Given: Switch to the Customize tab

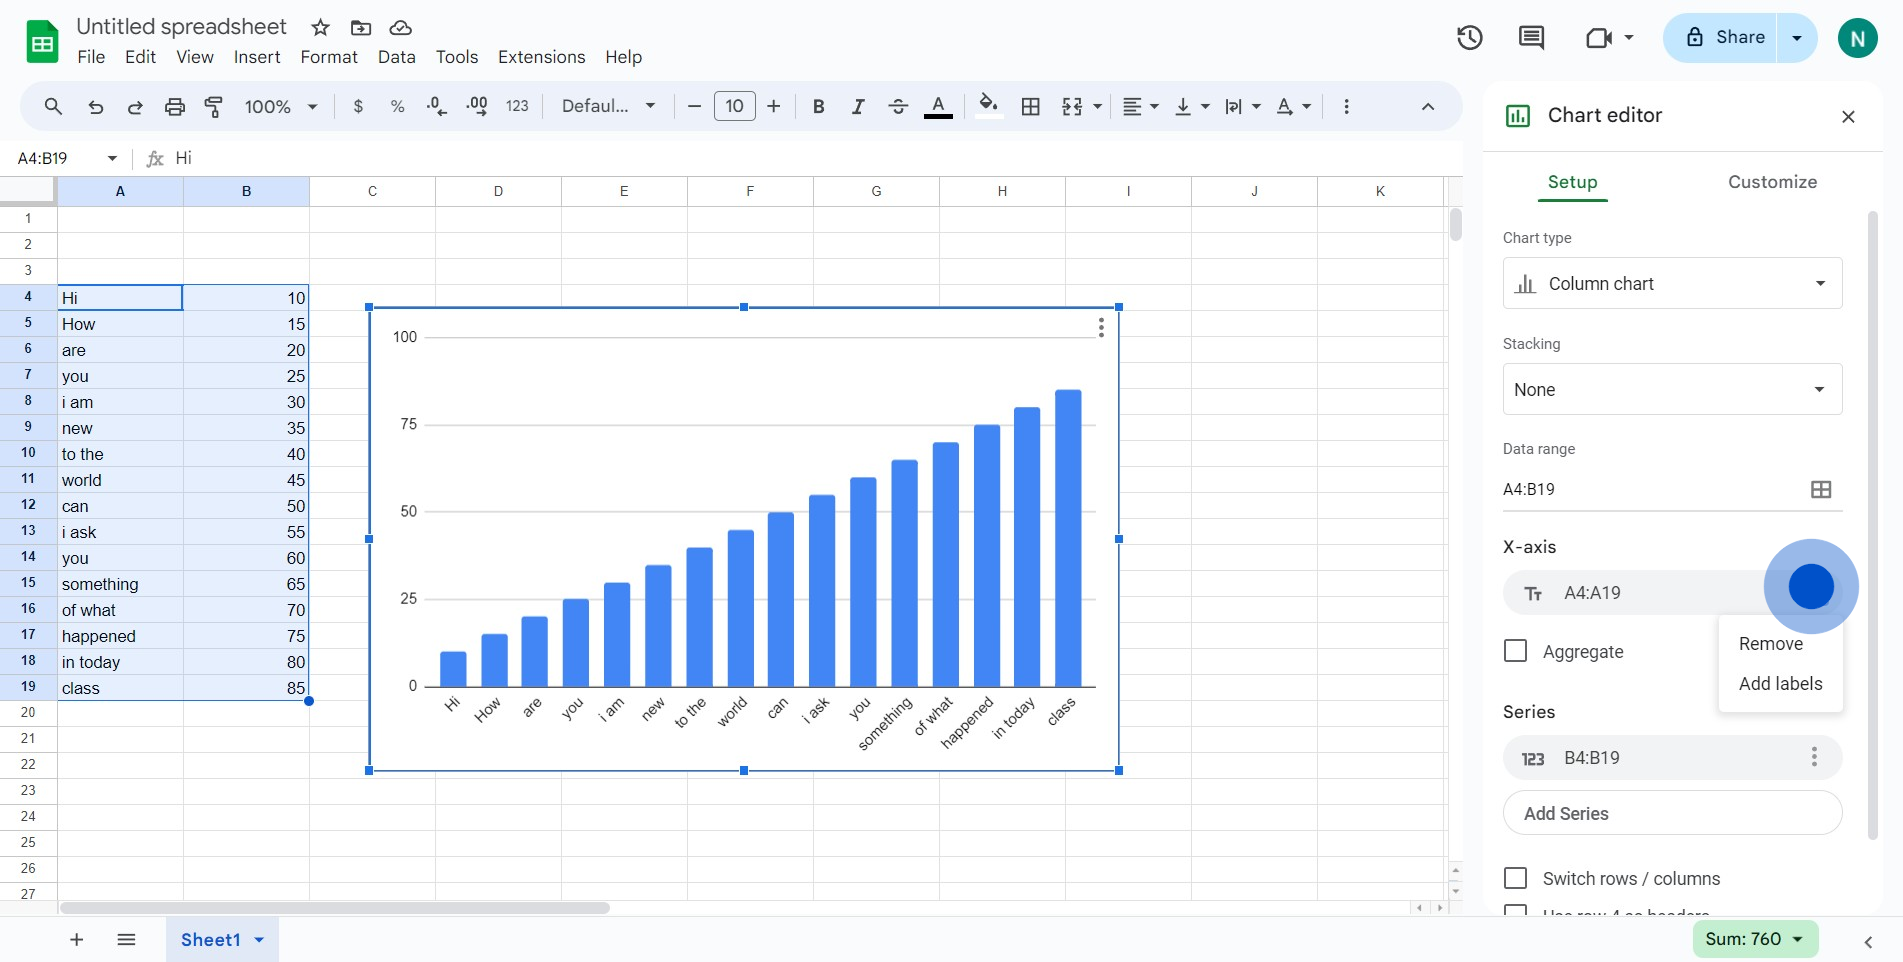Looking at the screenshot, I should (1772, 182).
